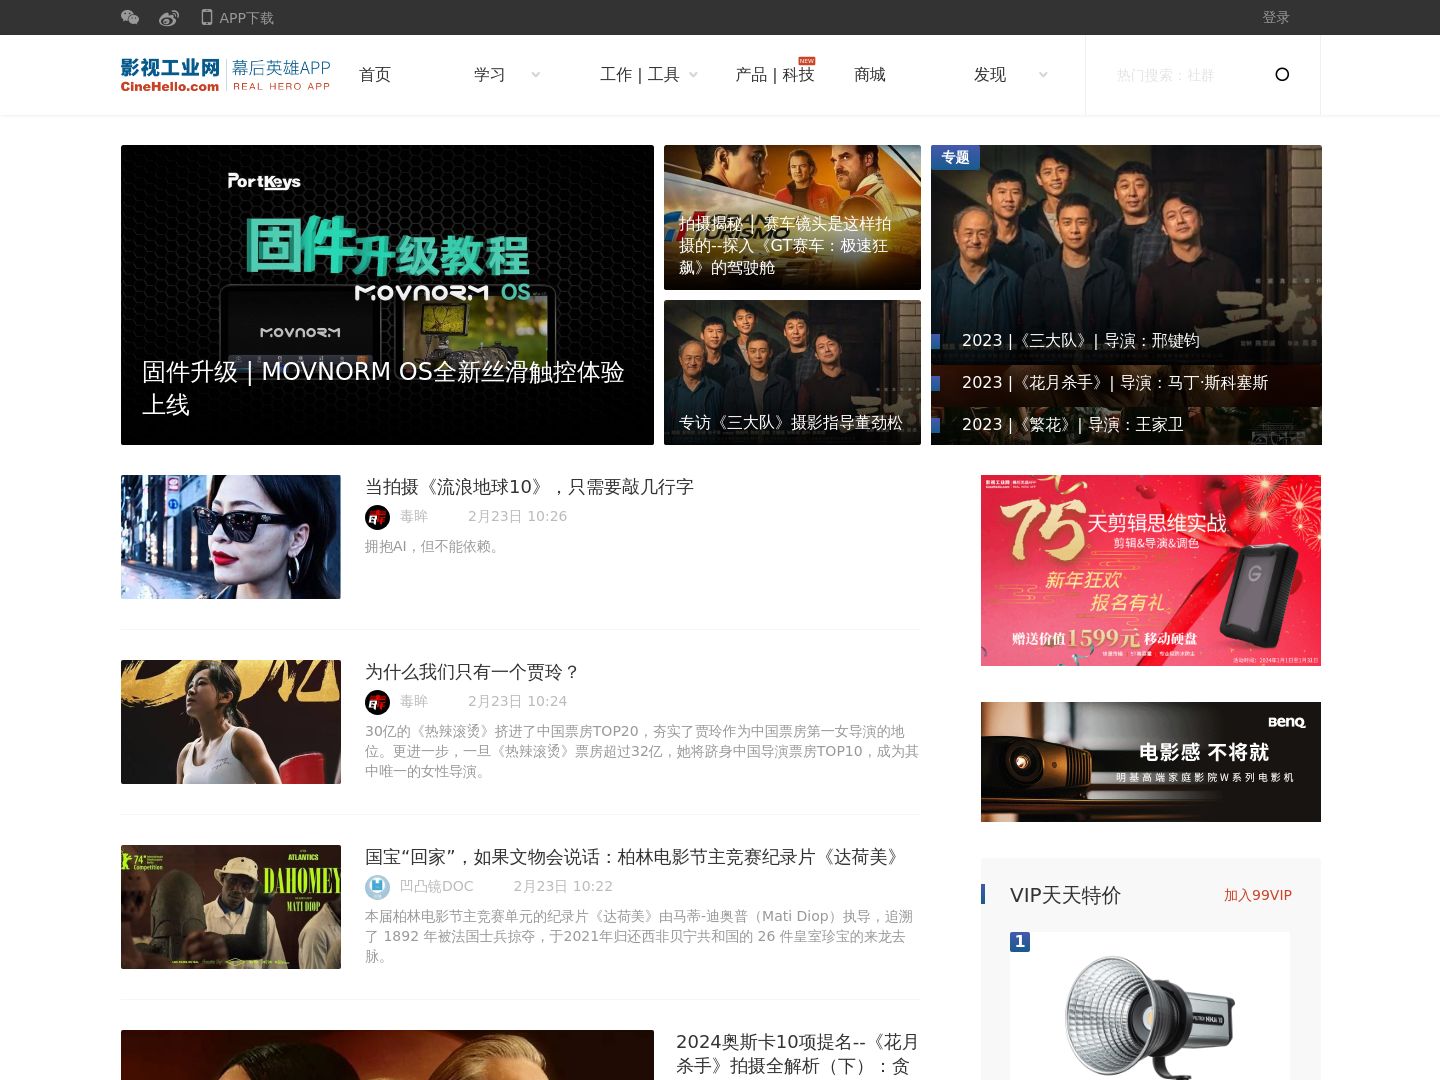Open the 75天剪辑思维实战 ad banner
Image resolution: width=1440 pixels, height=1080 pixels.
[1151, 570]
